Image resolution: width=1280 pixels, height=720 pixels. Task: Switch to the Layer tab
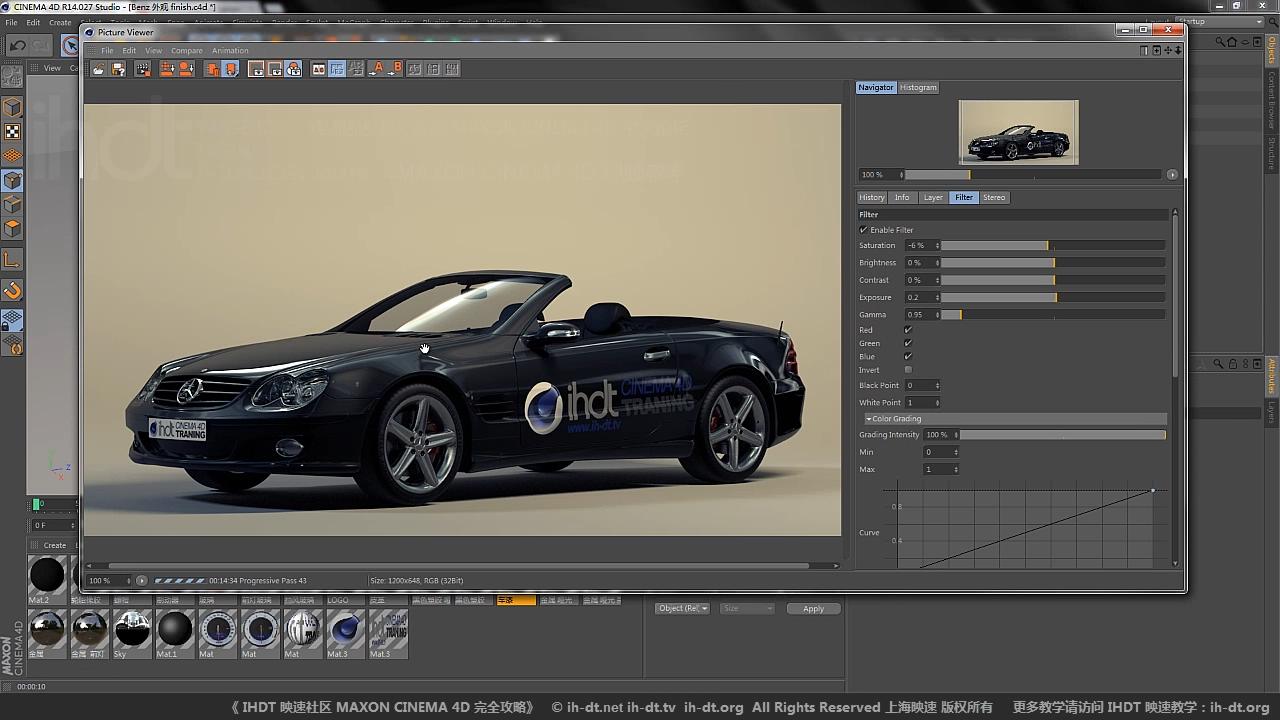(933, 197)
